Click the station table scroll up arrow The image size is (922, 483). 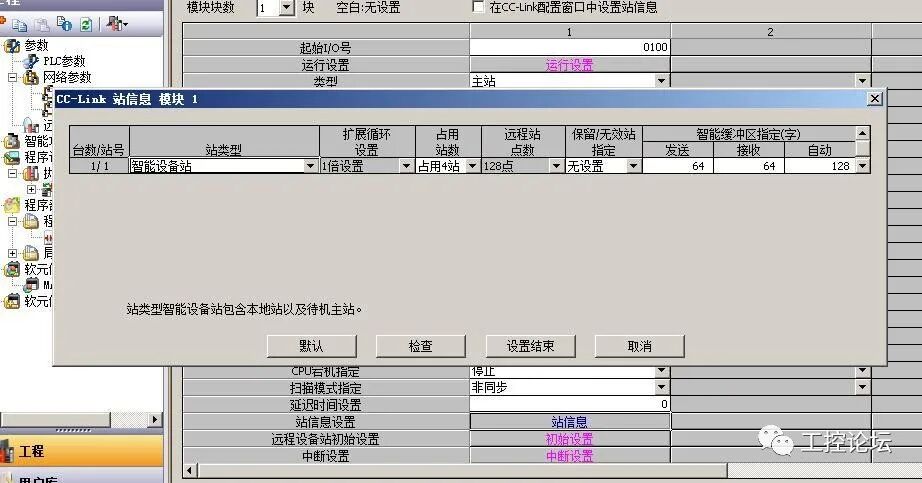point(863,133)
